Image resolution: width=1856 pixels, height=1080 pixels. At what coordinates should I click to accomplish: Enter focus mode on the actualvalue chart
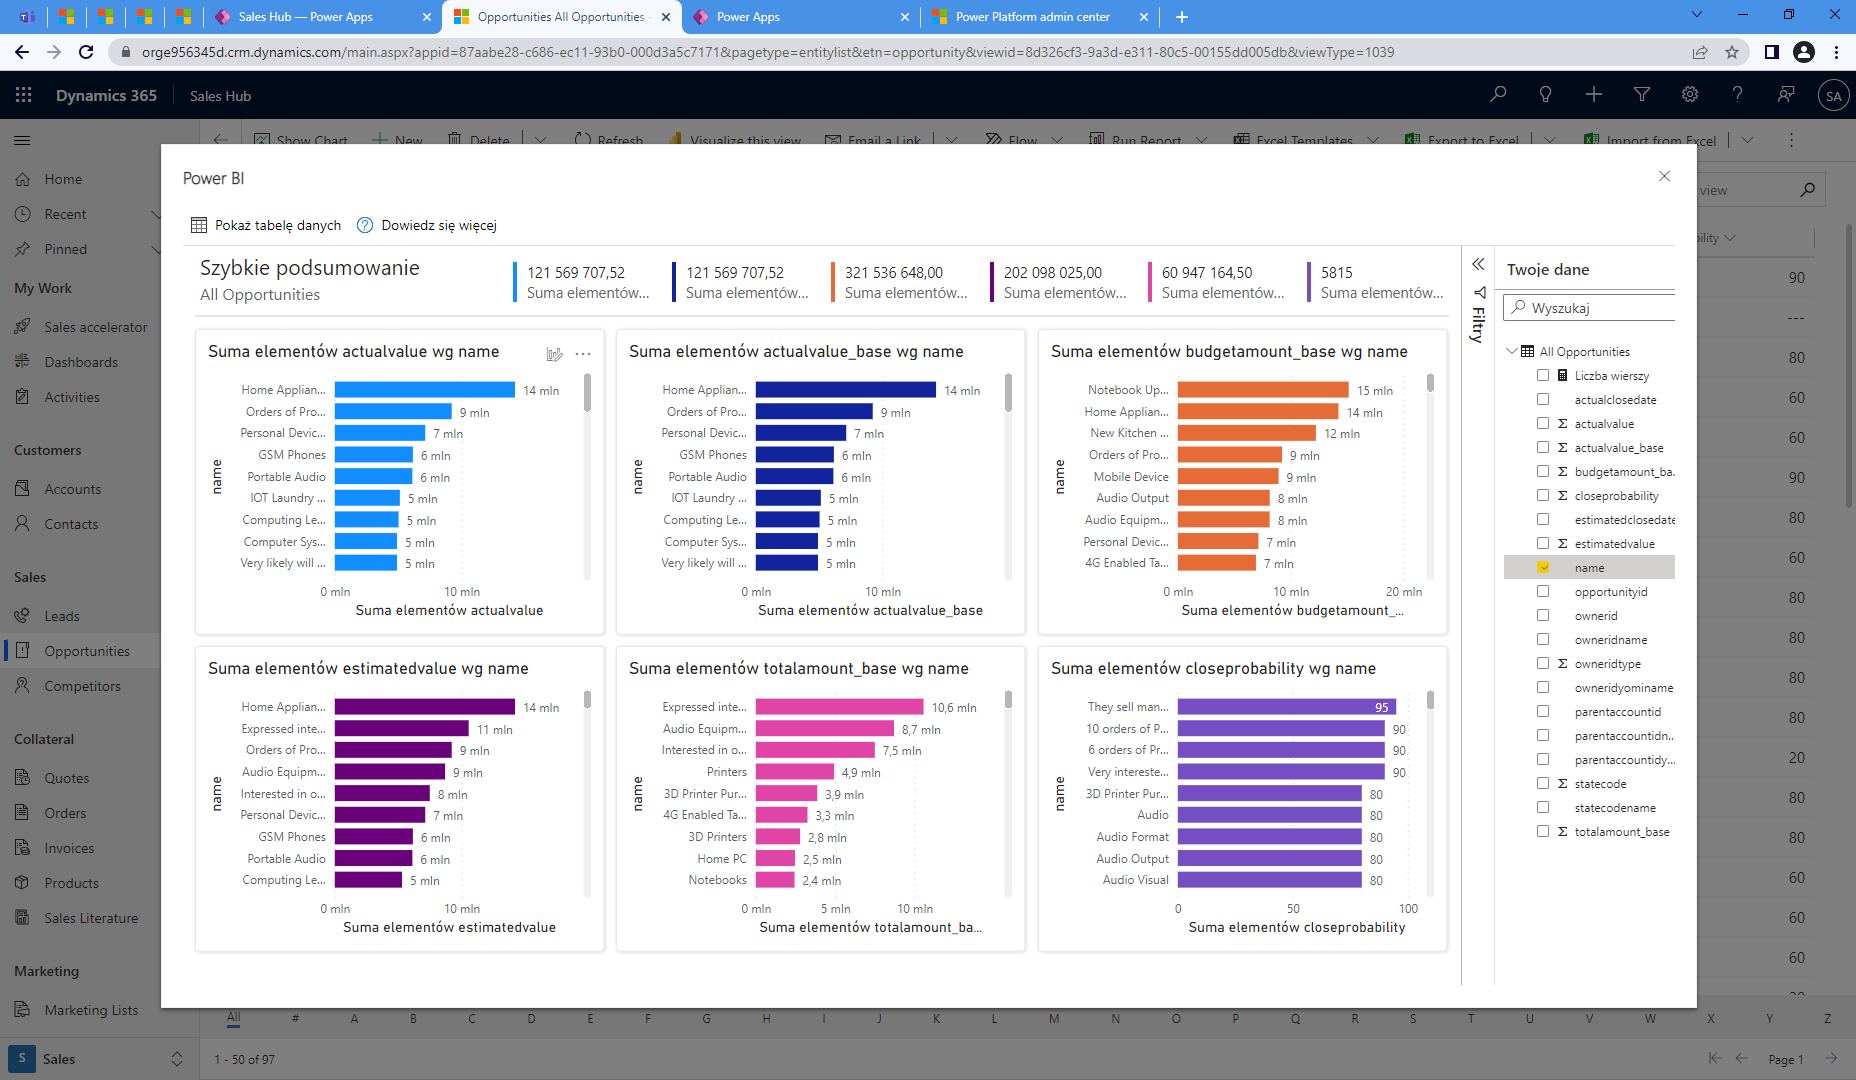(556, 353)
